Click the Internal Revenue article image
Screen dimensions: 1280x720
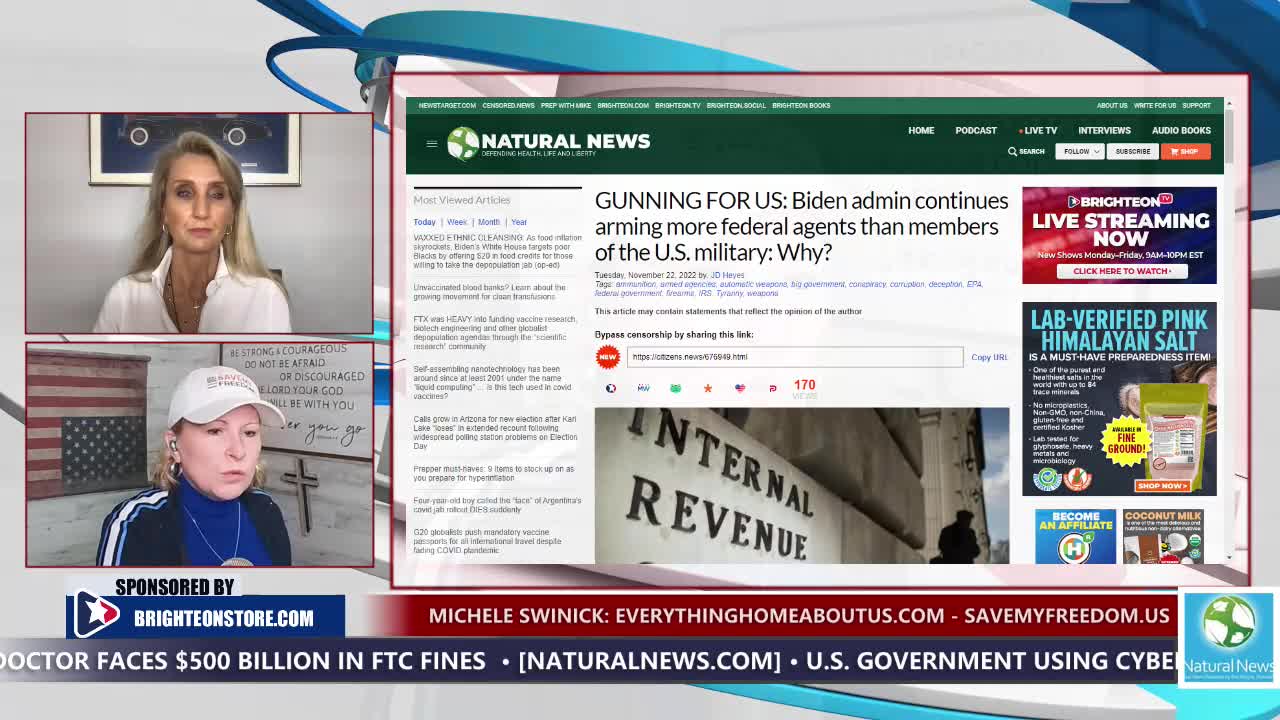click(802, 485)
